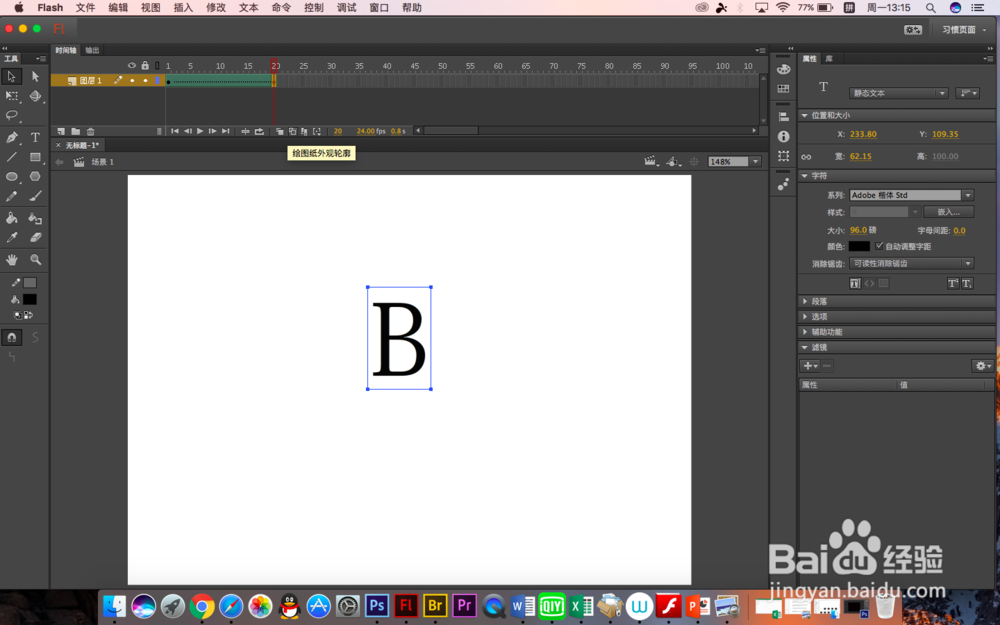Open the Align panel icon

[x=783, y=117]
